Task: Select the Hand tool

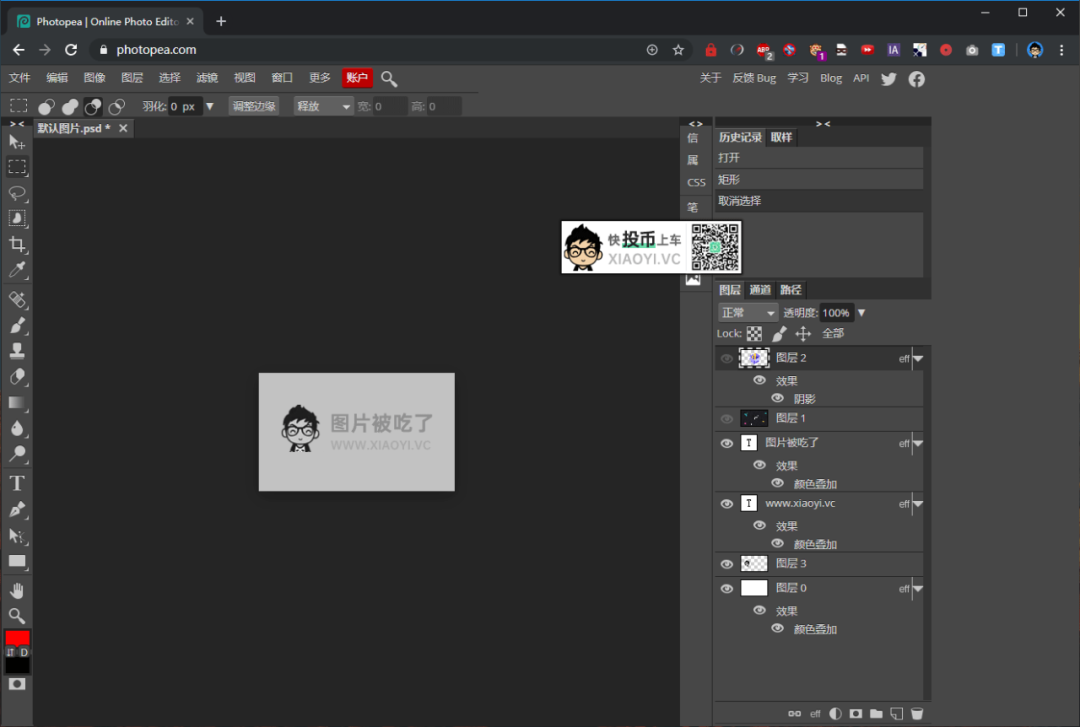Action: (16, 589)
